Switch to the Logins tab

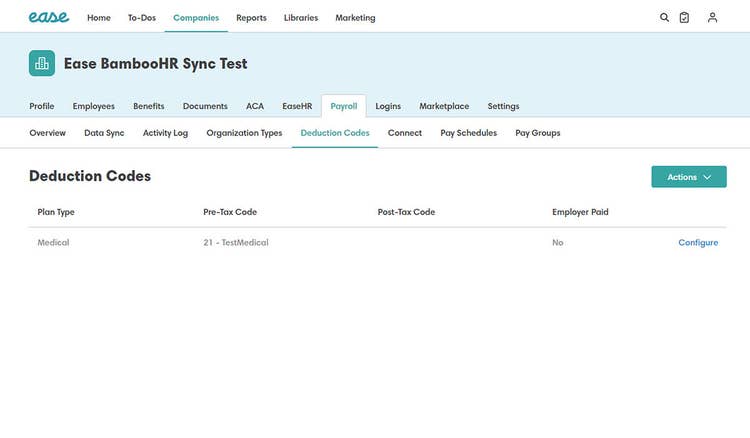coord(388,106)
